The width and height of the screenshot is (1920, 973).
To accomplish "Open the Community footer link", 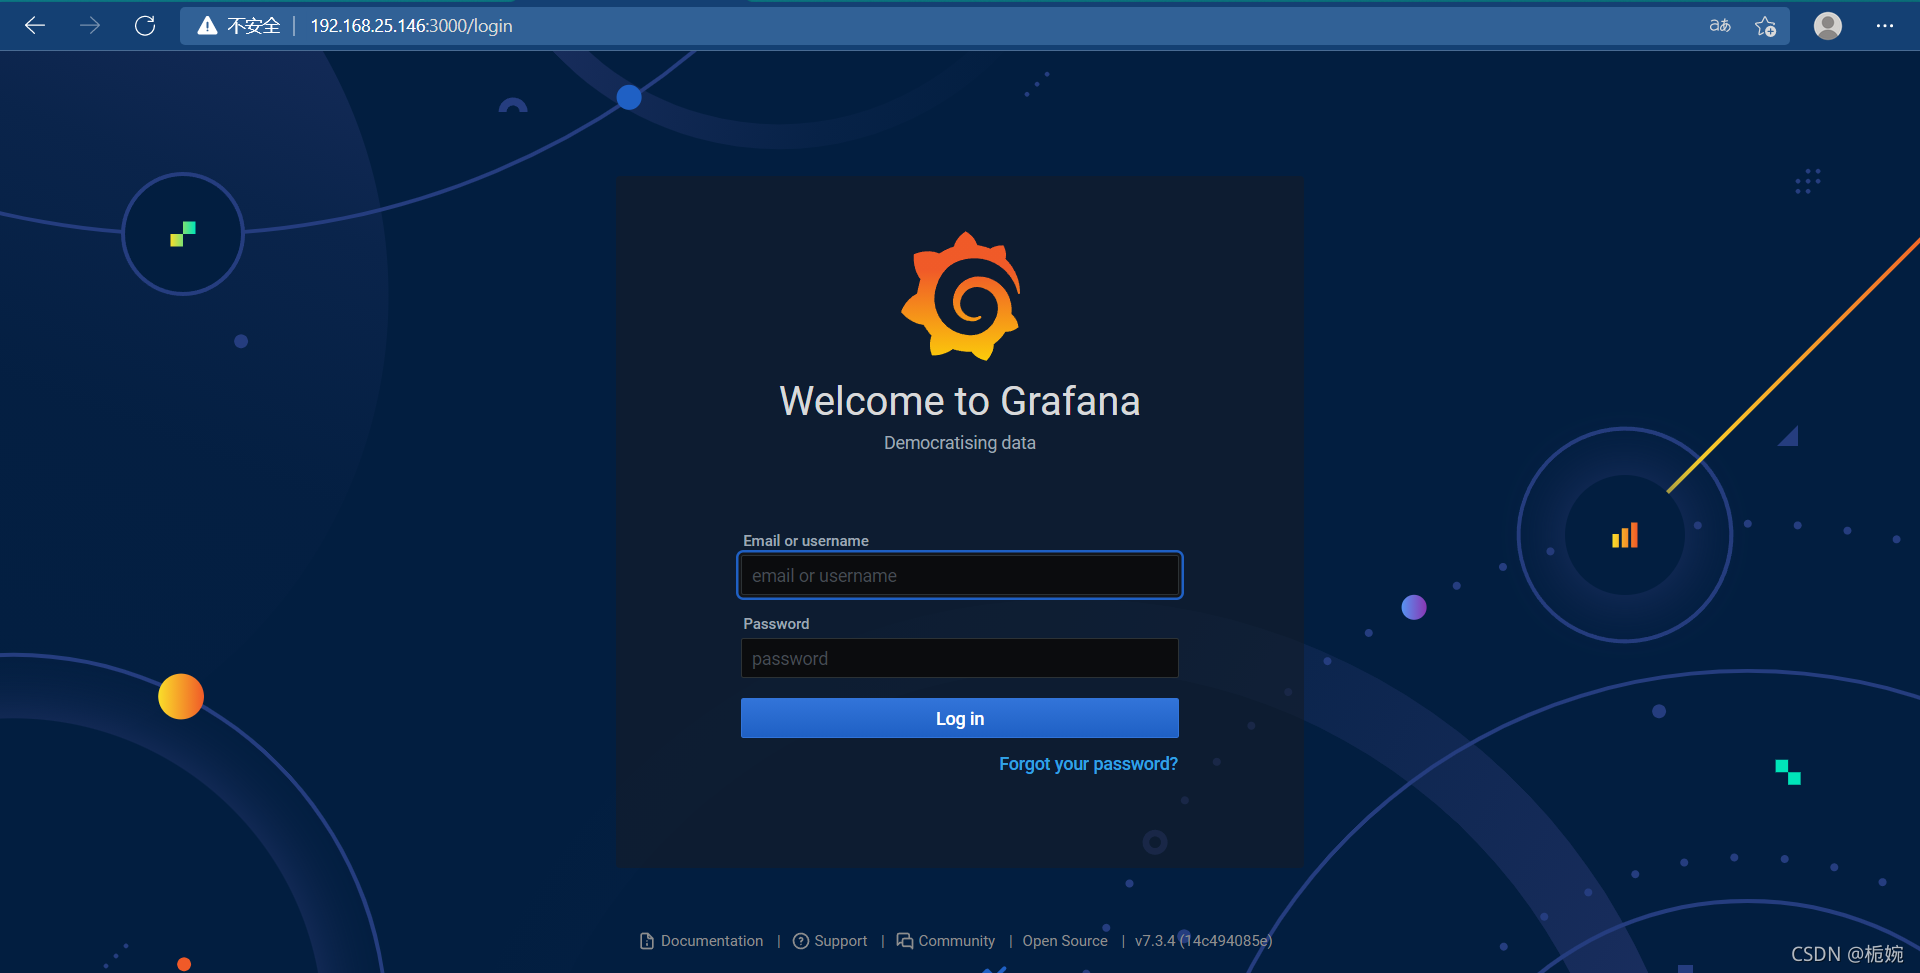I will pyautogui.click(x=946, y=941).
